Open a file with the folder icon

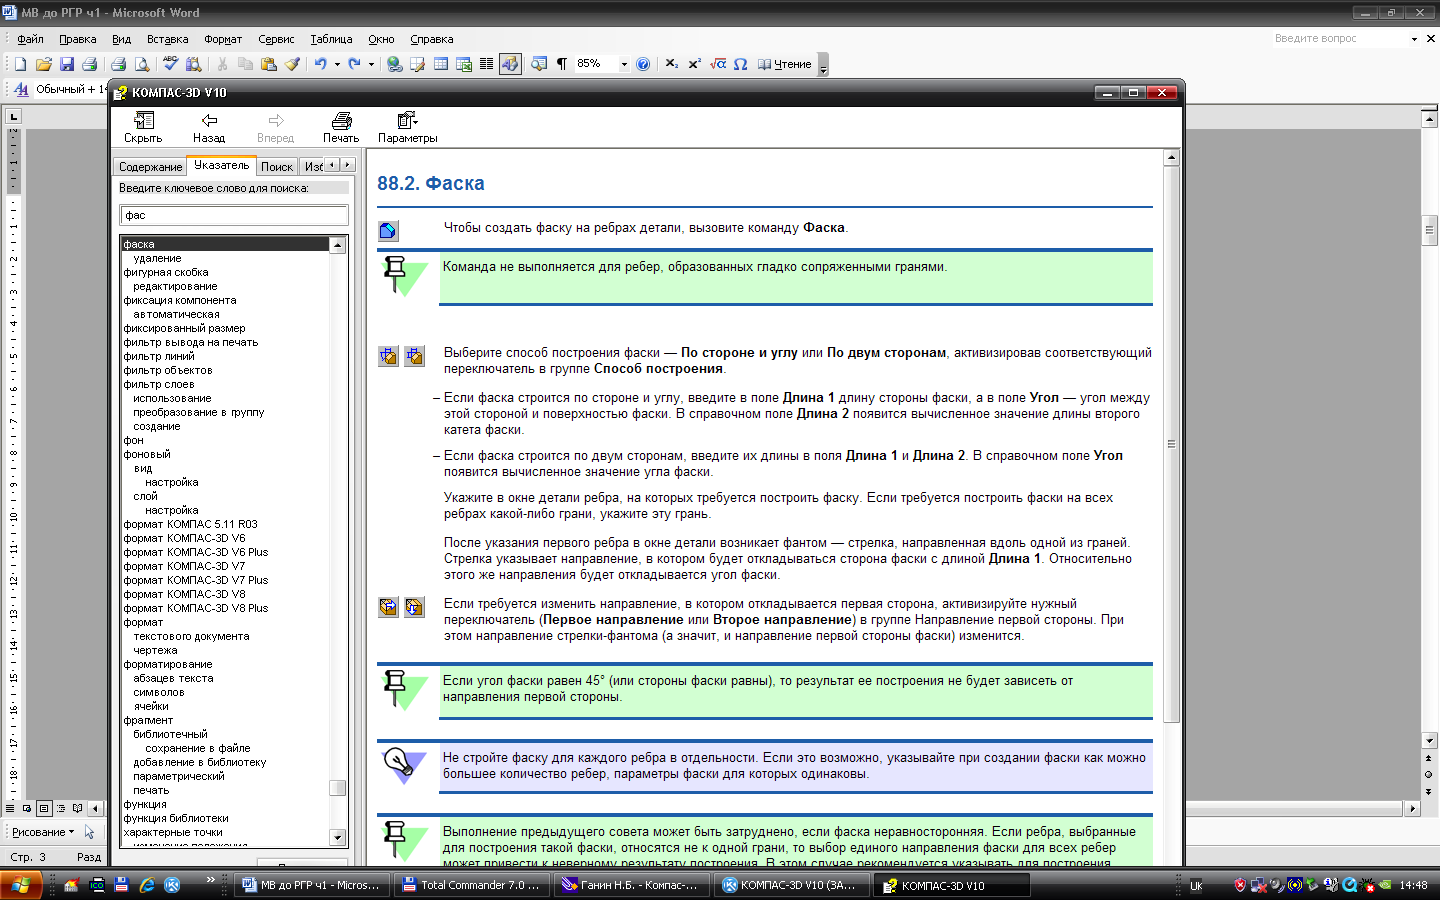pos(44,64)
